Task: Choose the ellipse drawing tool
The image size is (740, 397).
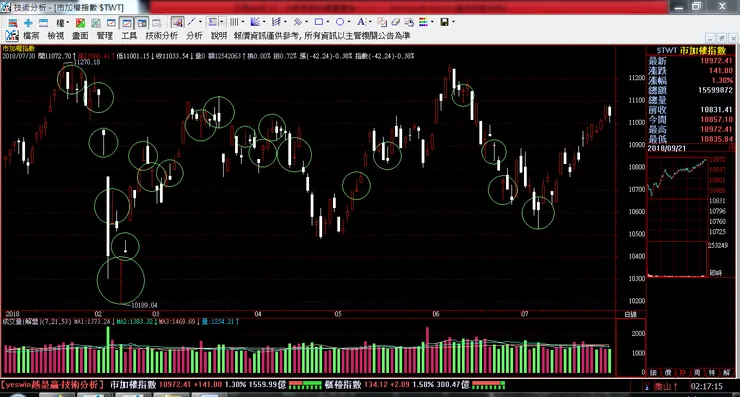Action: (x=340, y=22)
